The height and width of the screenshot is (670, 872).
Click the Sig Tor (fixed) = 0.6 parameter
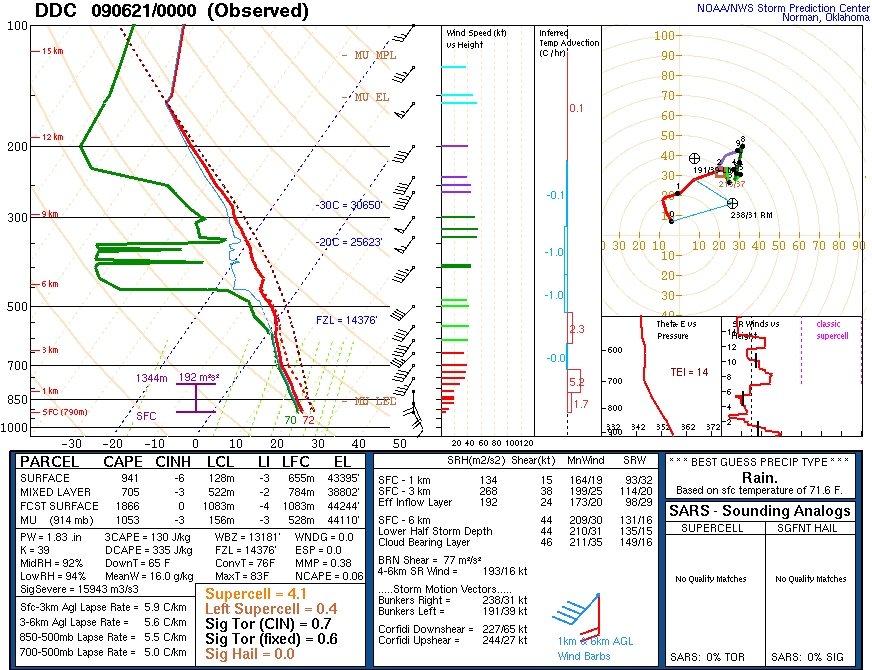(271, 639)
